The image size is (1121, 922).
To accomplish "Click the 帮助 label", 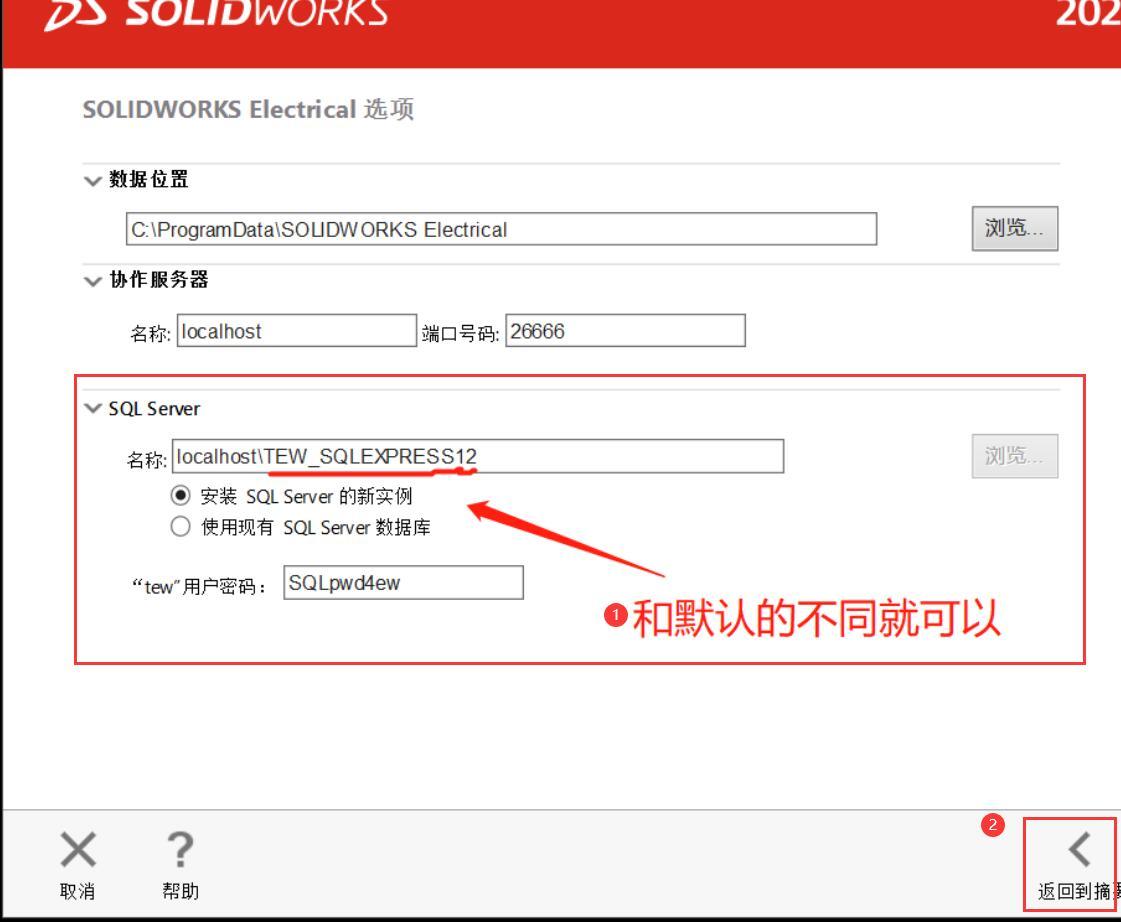I will [180, 891].
